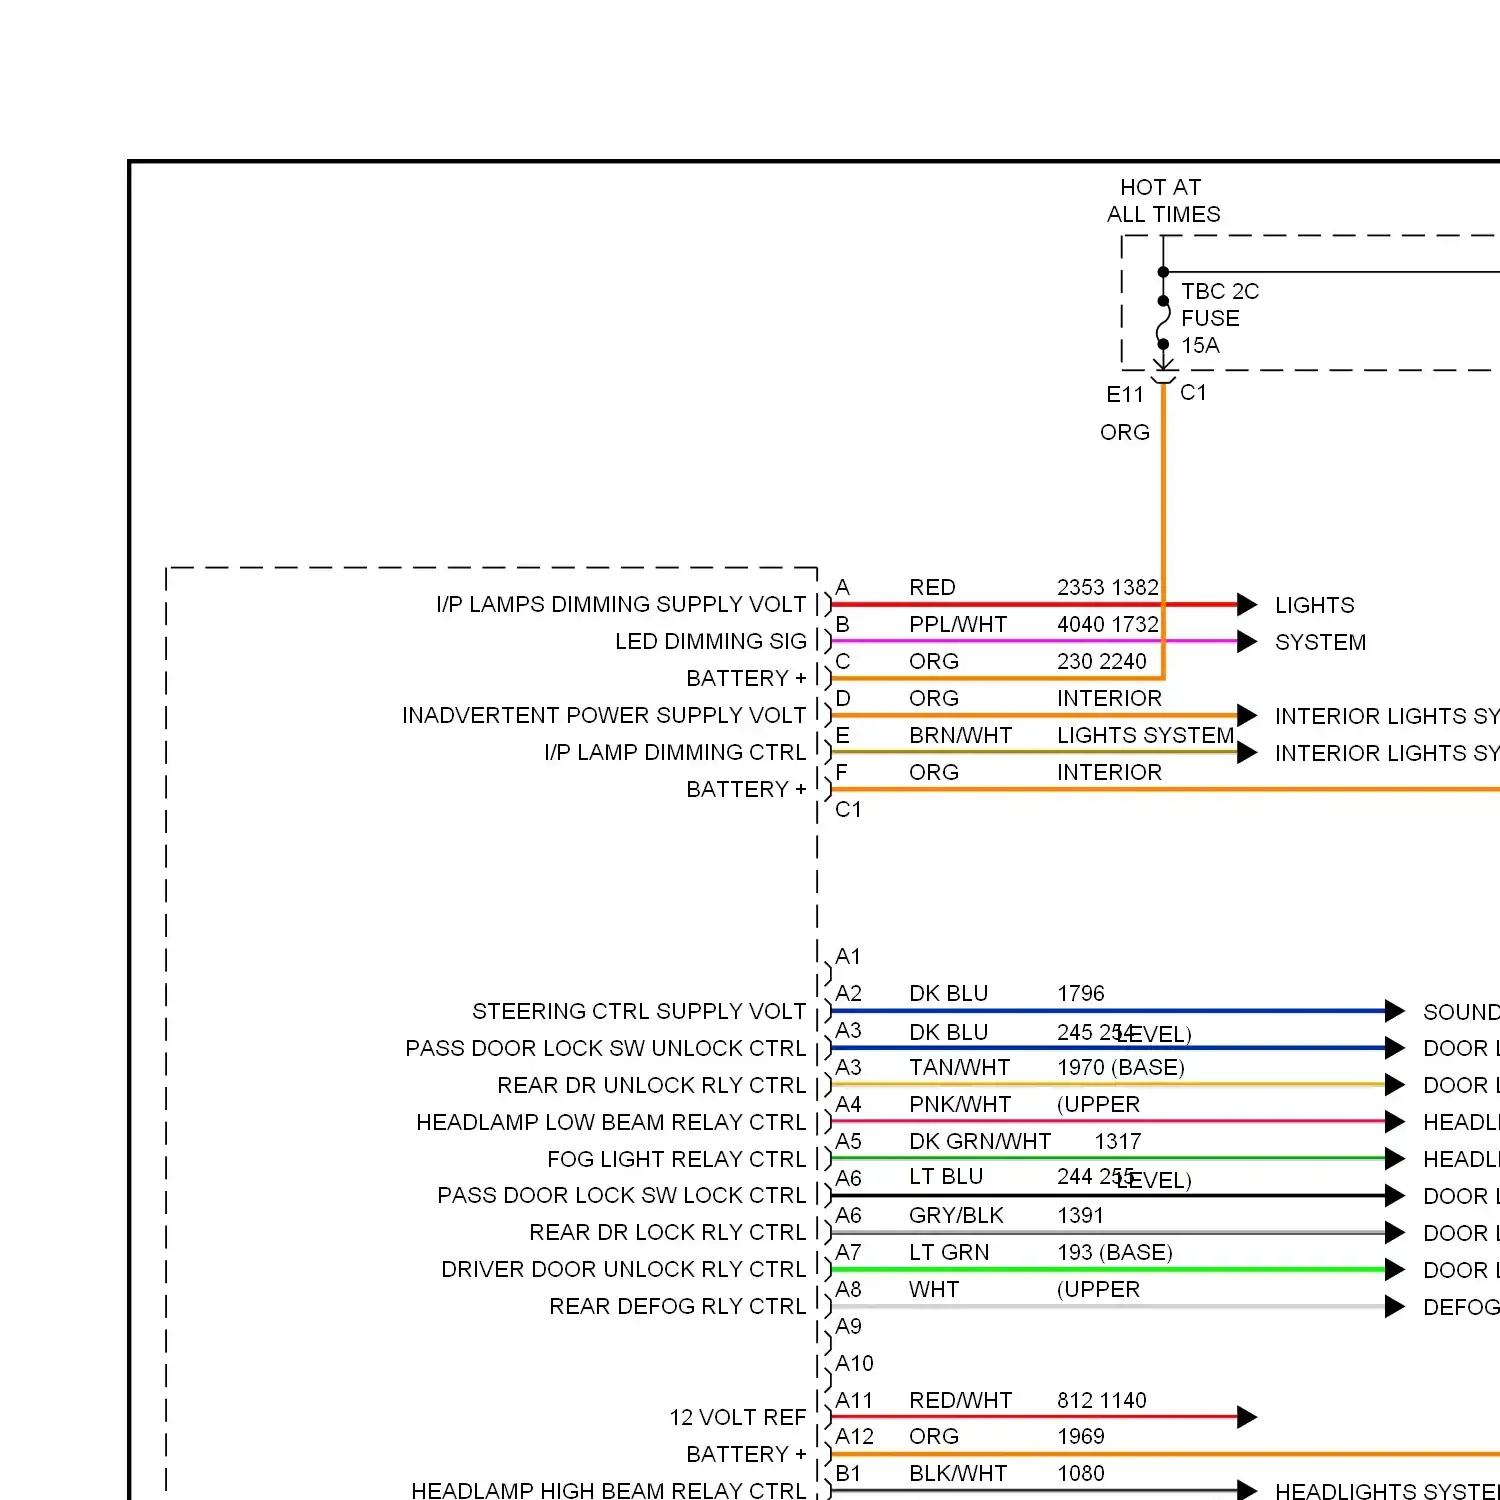Click pin label 'A1'
This screenshot has height=1500, width=1500.
tap(848, 956)
